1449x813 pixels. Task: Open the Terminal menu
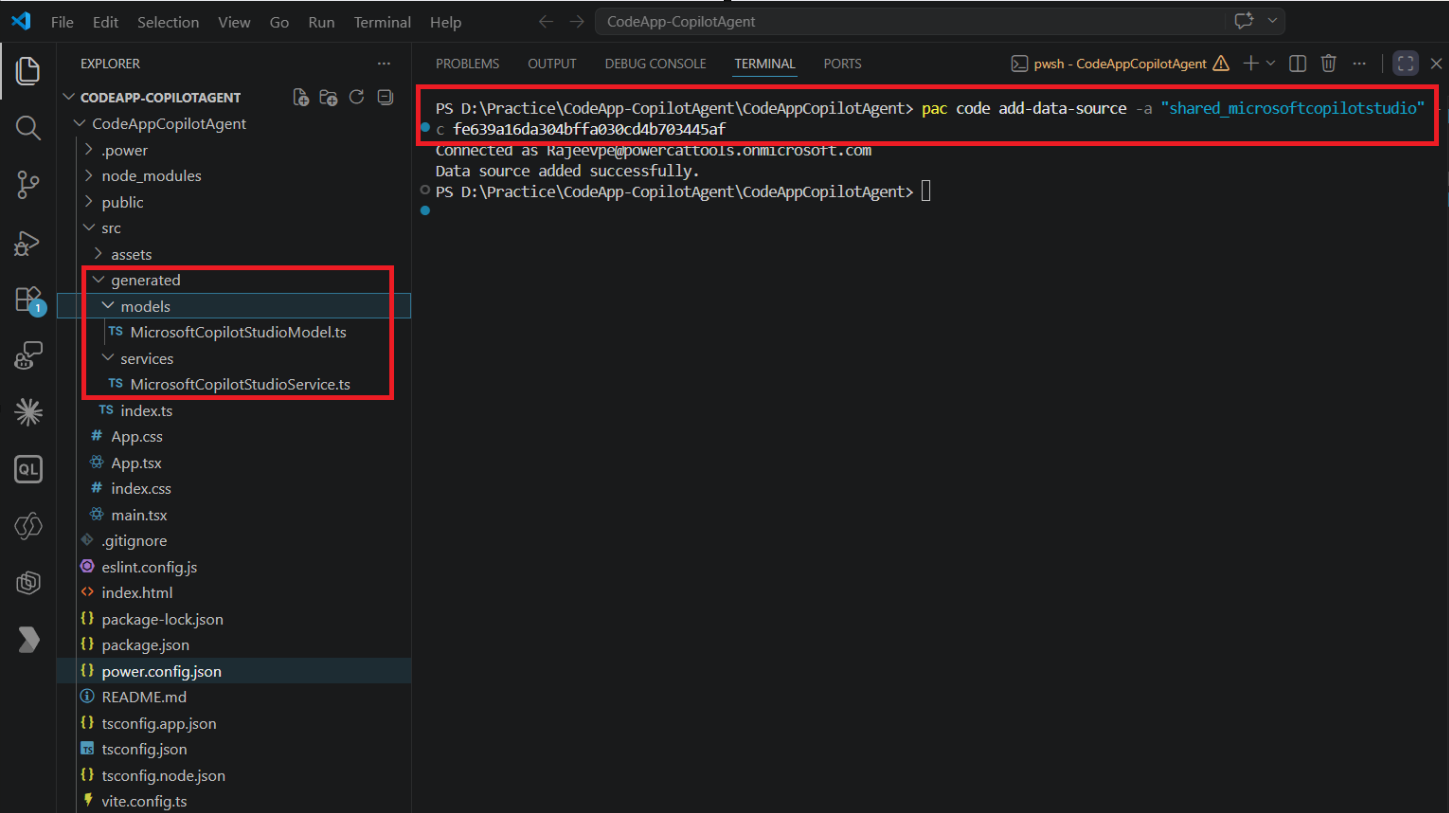click(382, 22)
